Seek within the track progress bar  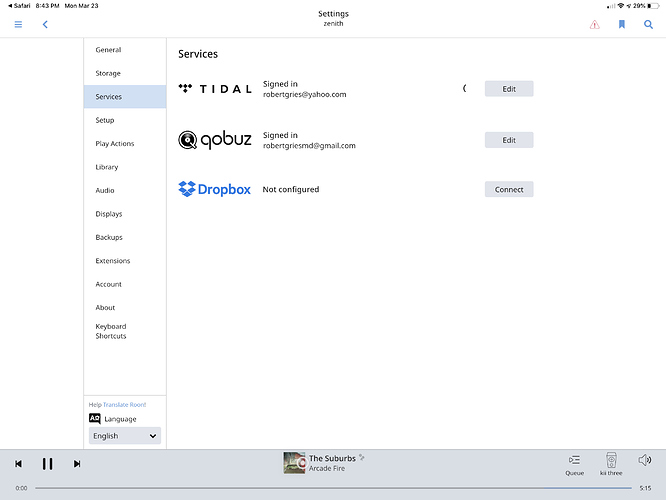point(333,488)
